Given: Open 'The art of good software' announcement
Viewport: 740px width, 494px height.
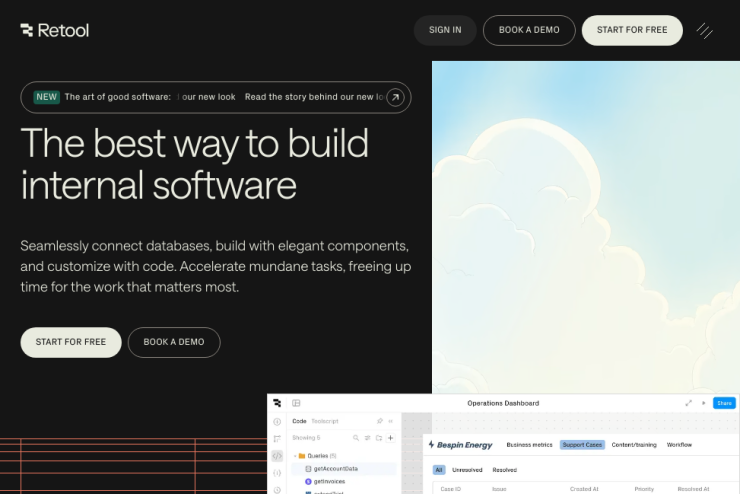Looking at the screenshot, I should (118, 97).
